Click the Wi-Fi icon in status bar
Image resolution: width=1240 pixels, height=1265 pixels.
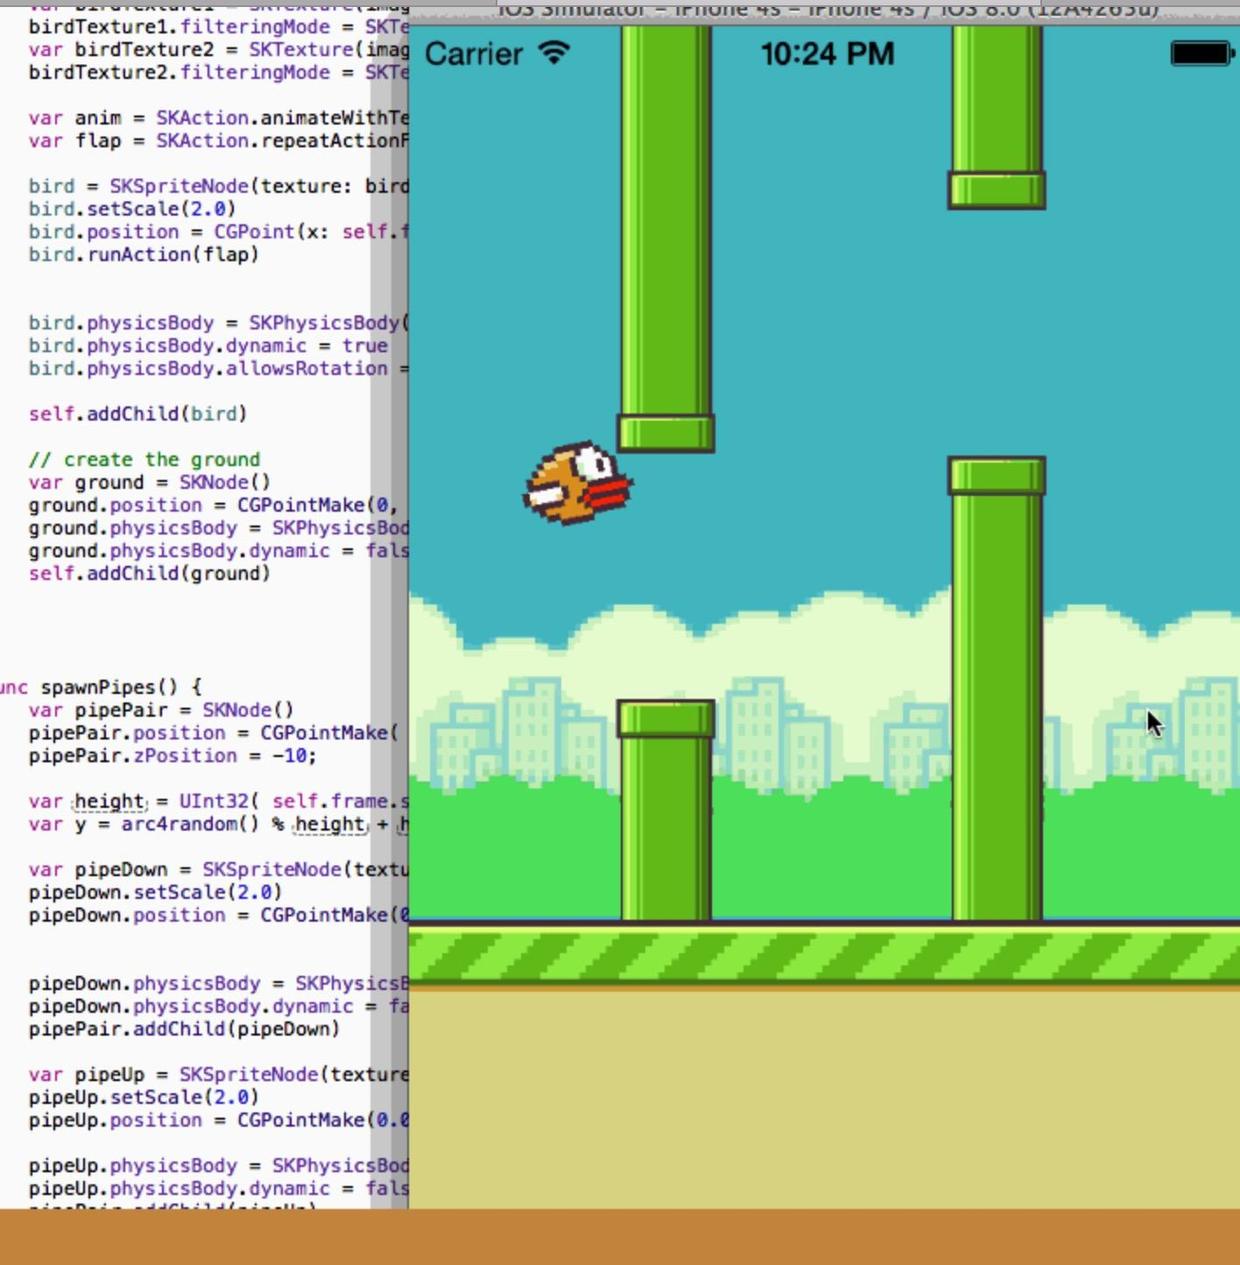tap(553, 53)
